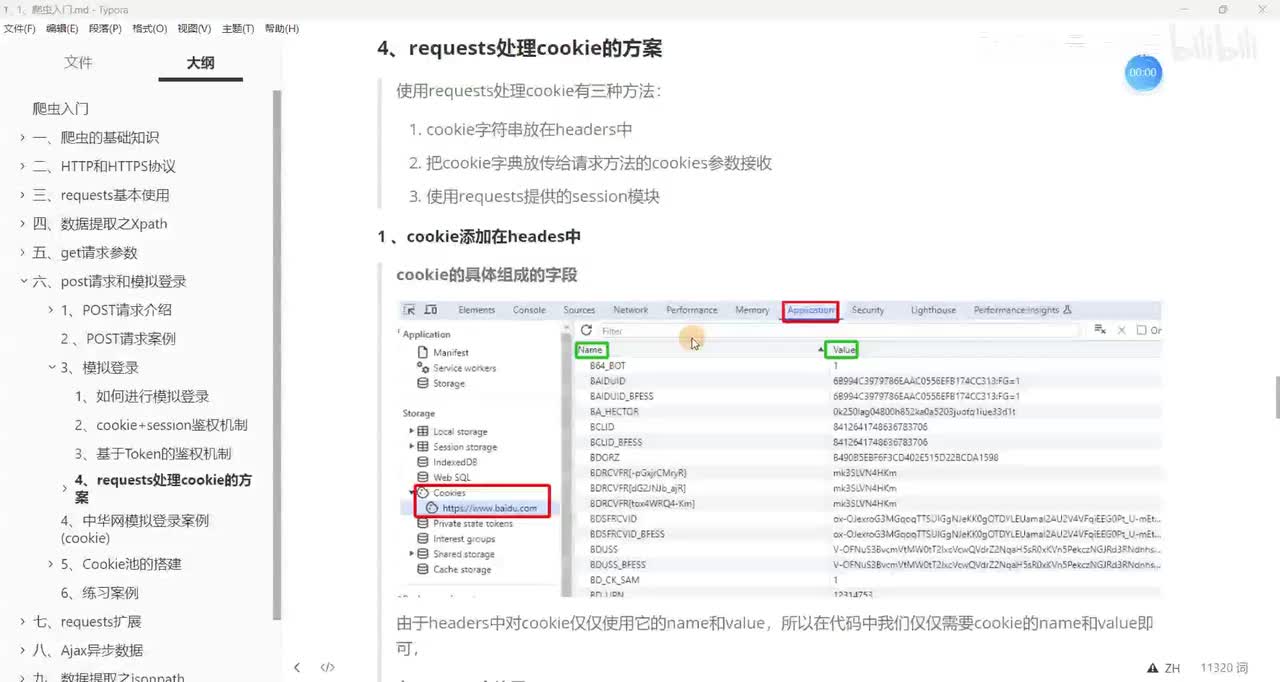Switch sidebar to 文件 tab
1280x682 pixels.
point(78,63)
